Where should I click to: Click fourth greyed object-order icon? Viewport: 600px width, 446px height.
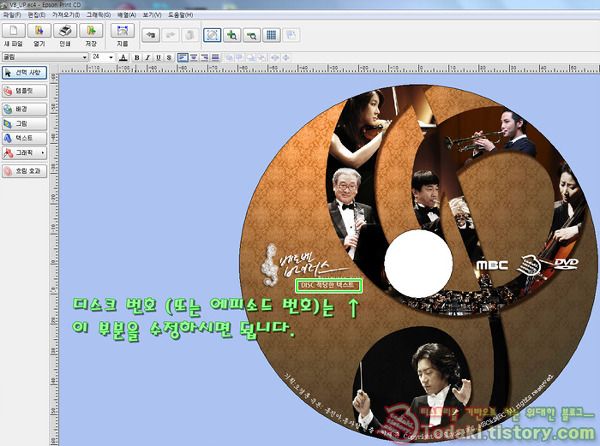click(261, 58)
